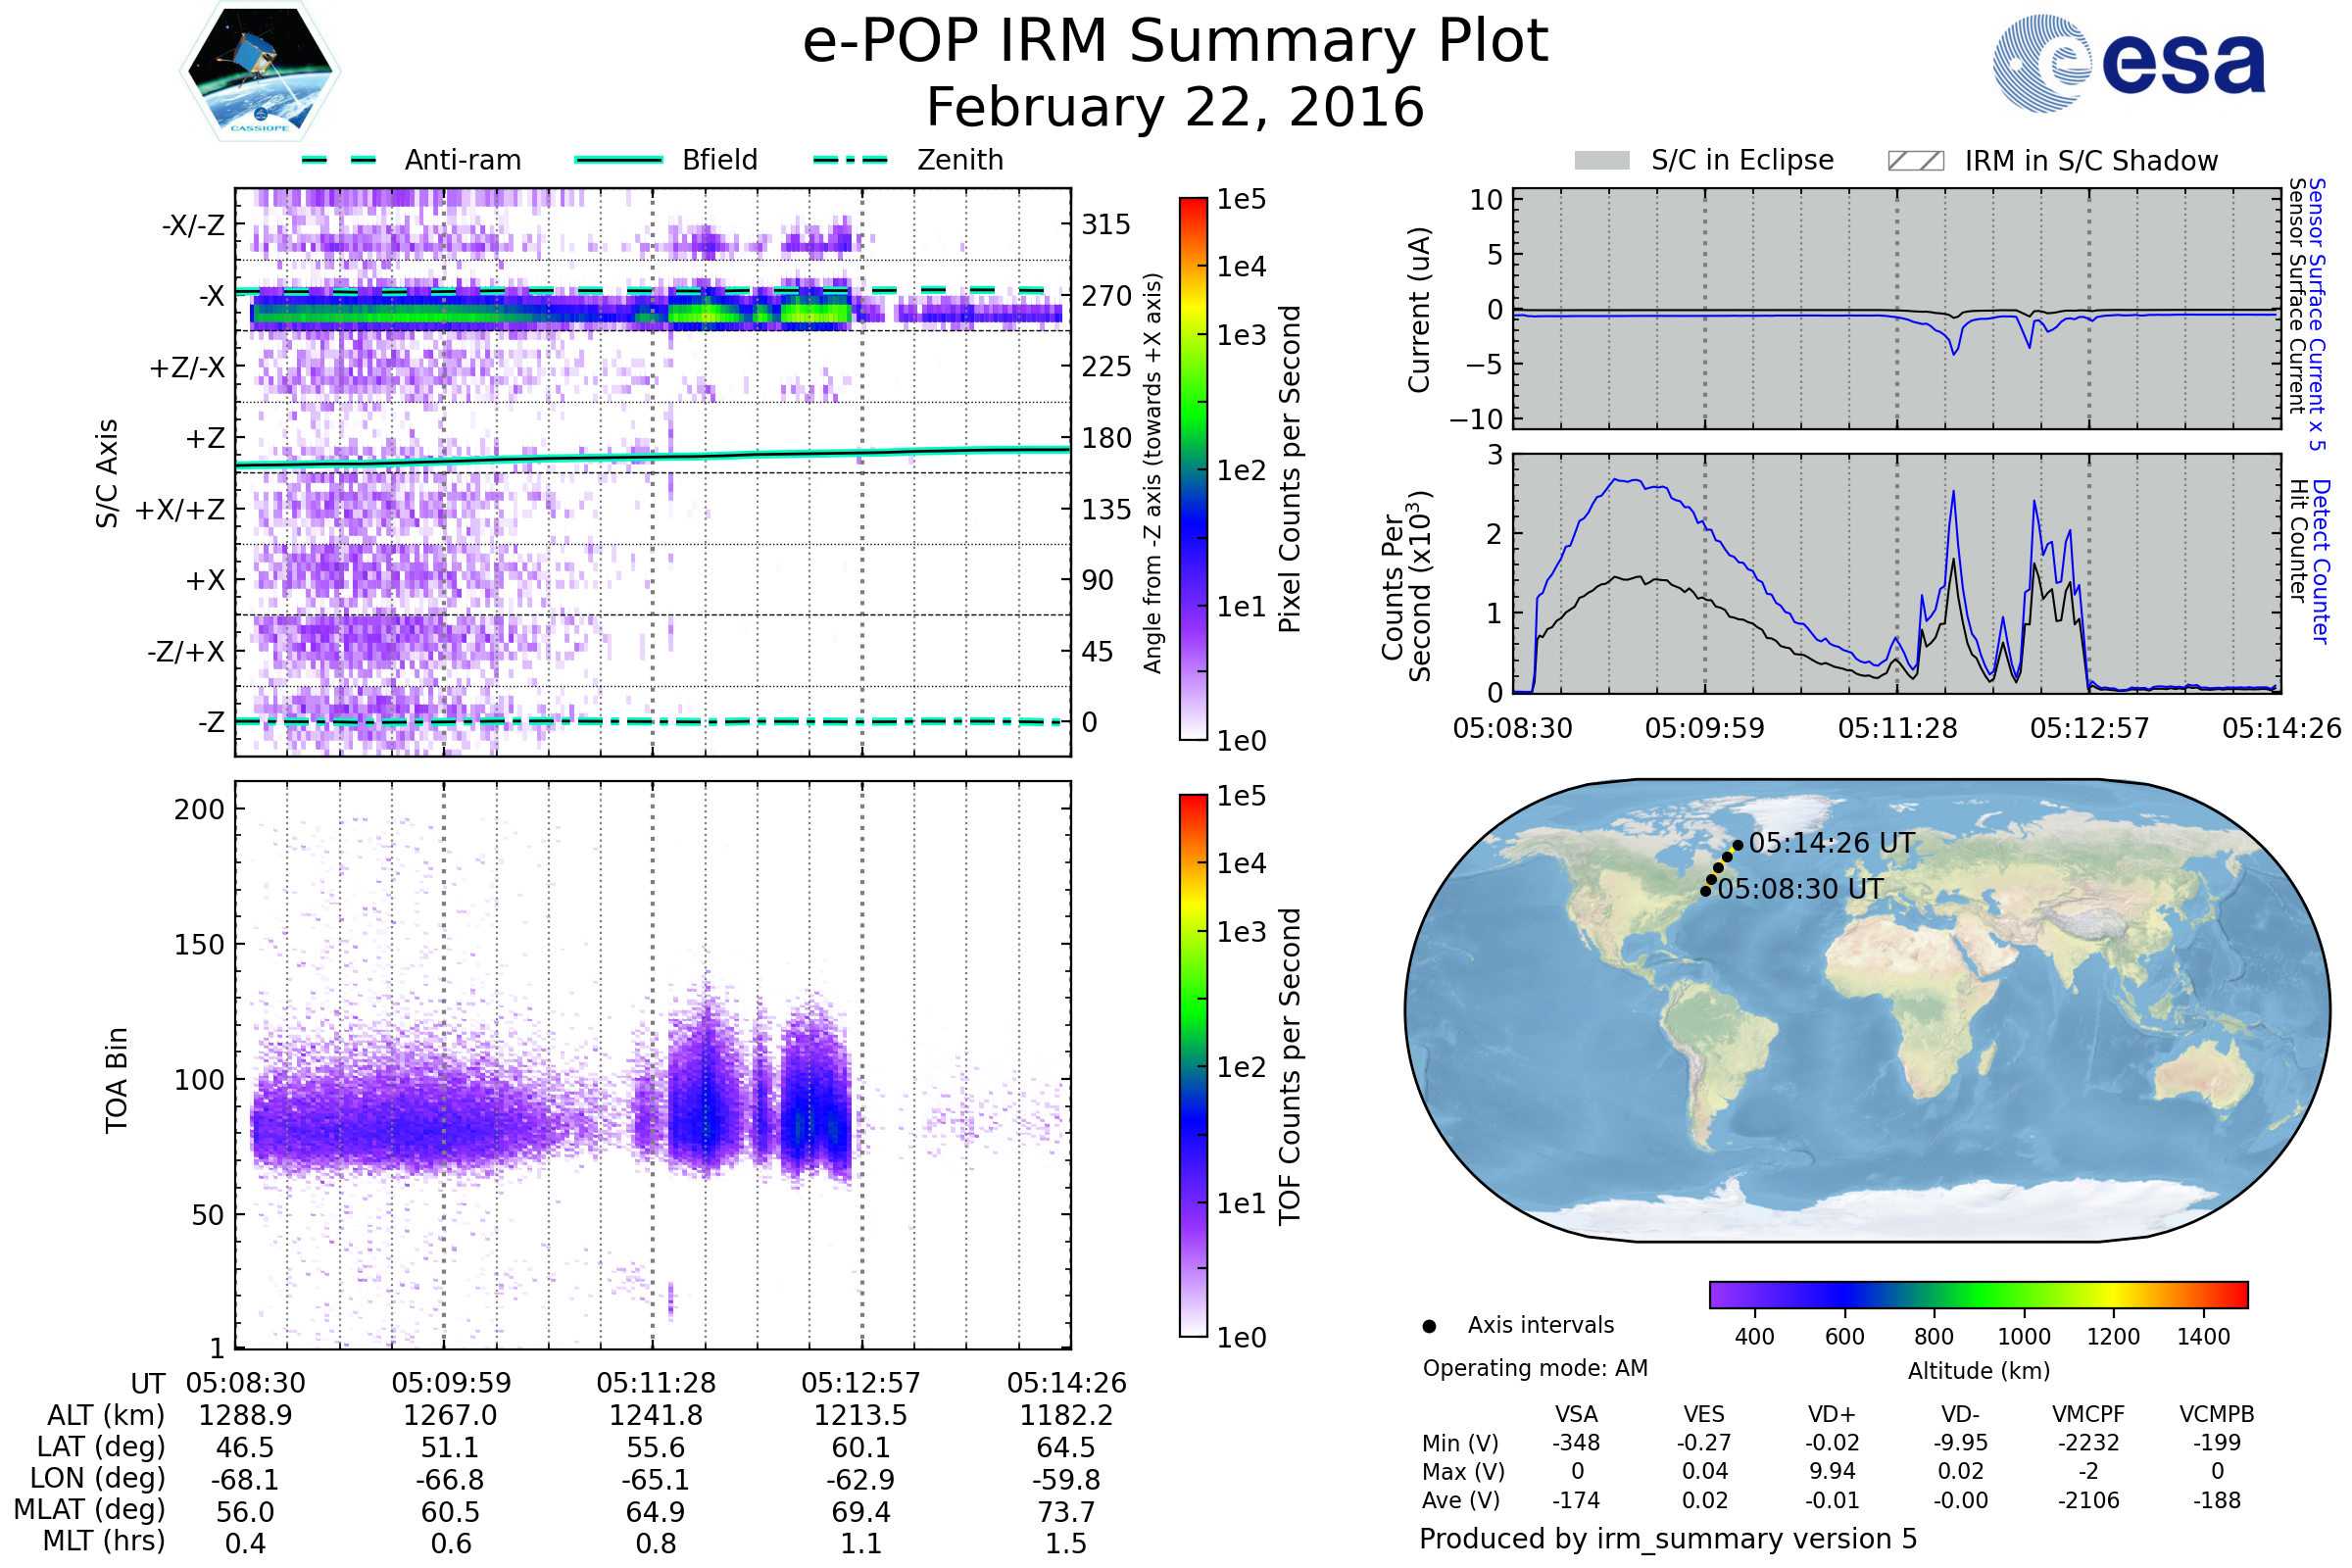The image size is (2352, 1568).
Task: Click the Operating mode: AM text
Action: tap(1535, 1368)
